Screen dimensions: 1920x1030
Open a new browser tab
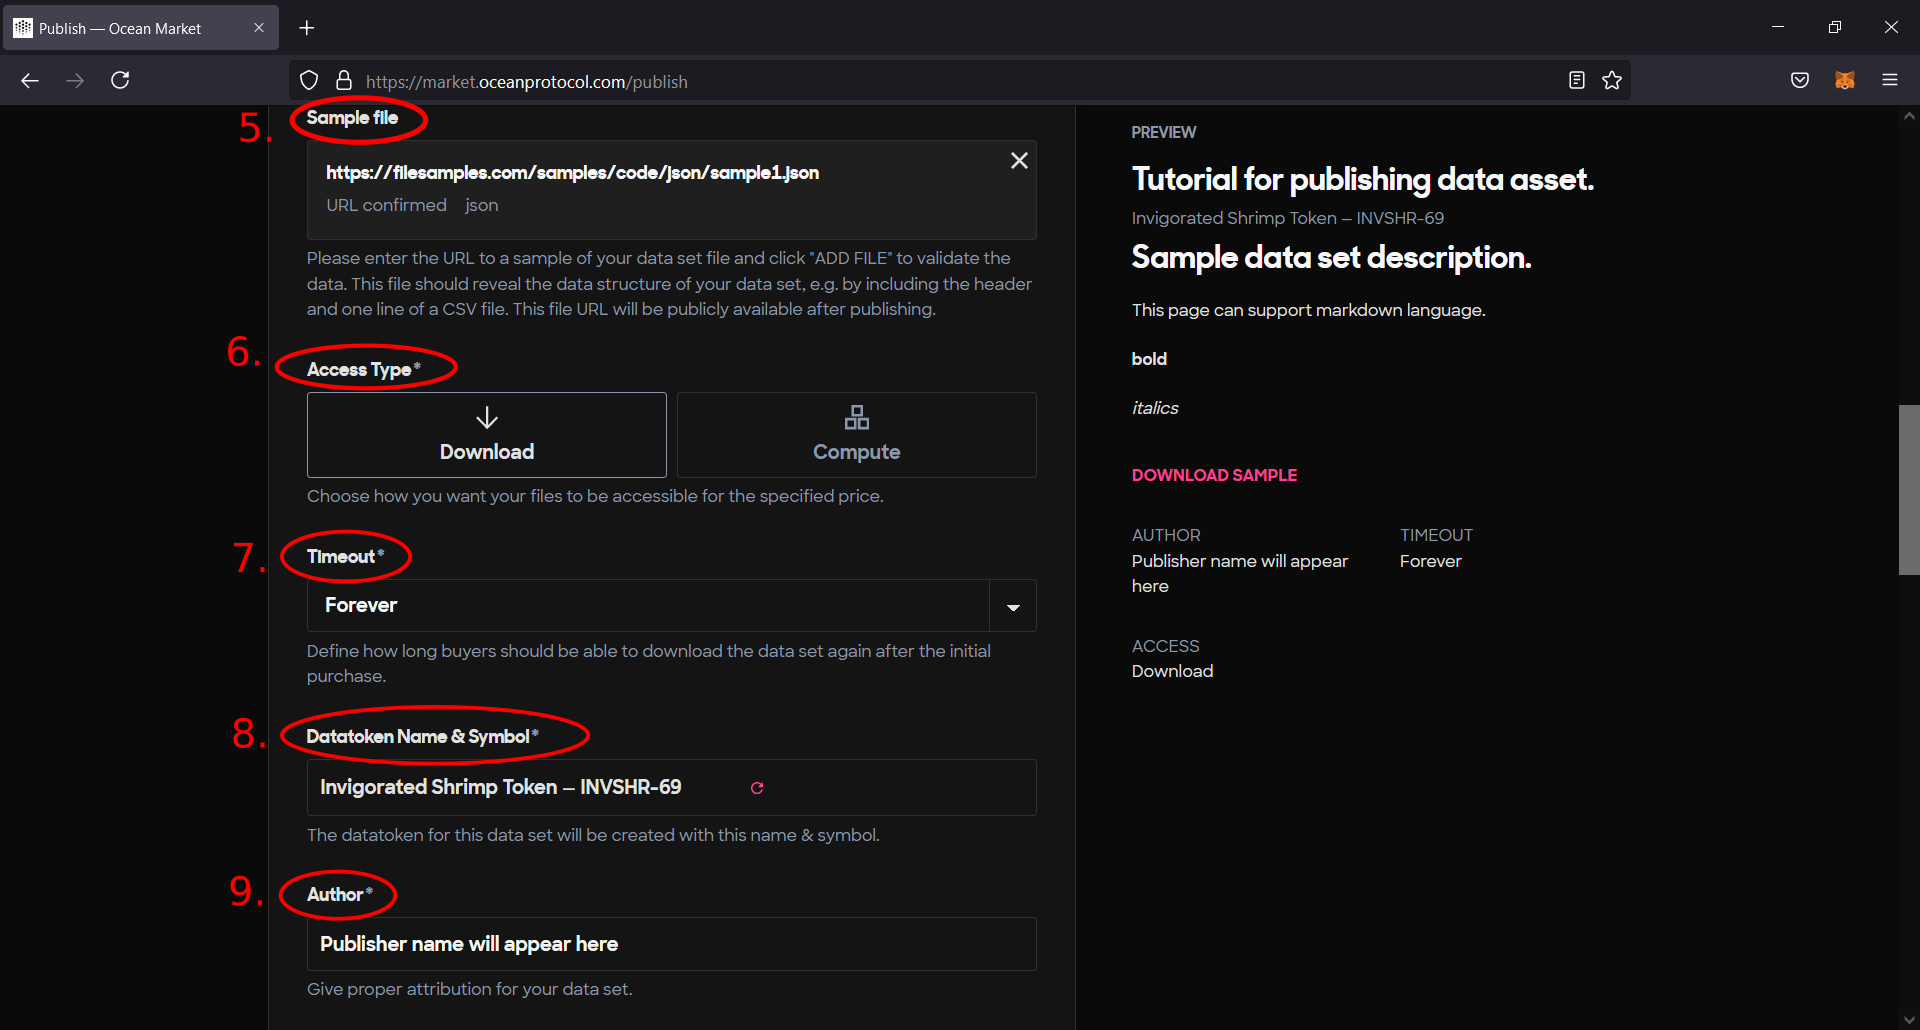tap(307, 28)
